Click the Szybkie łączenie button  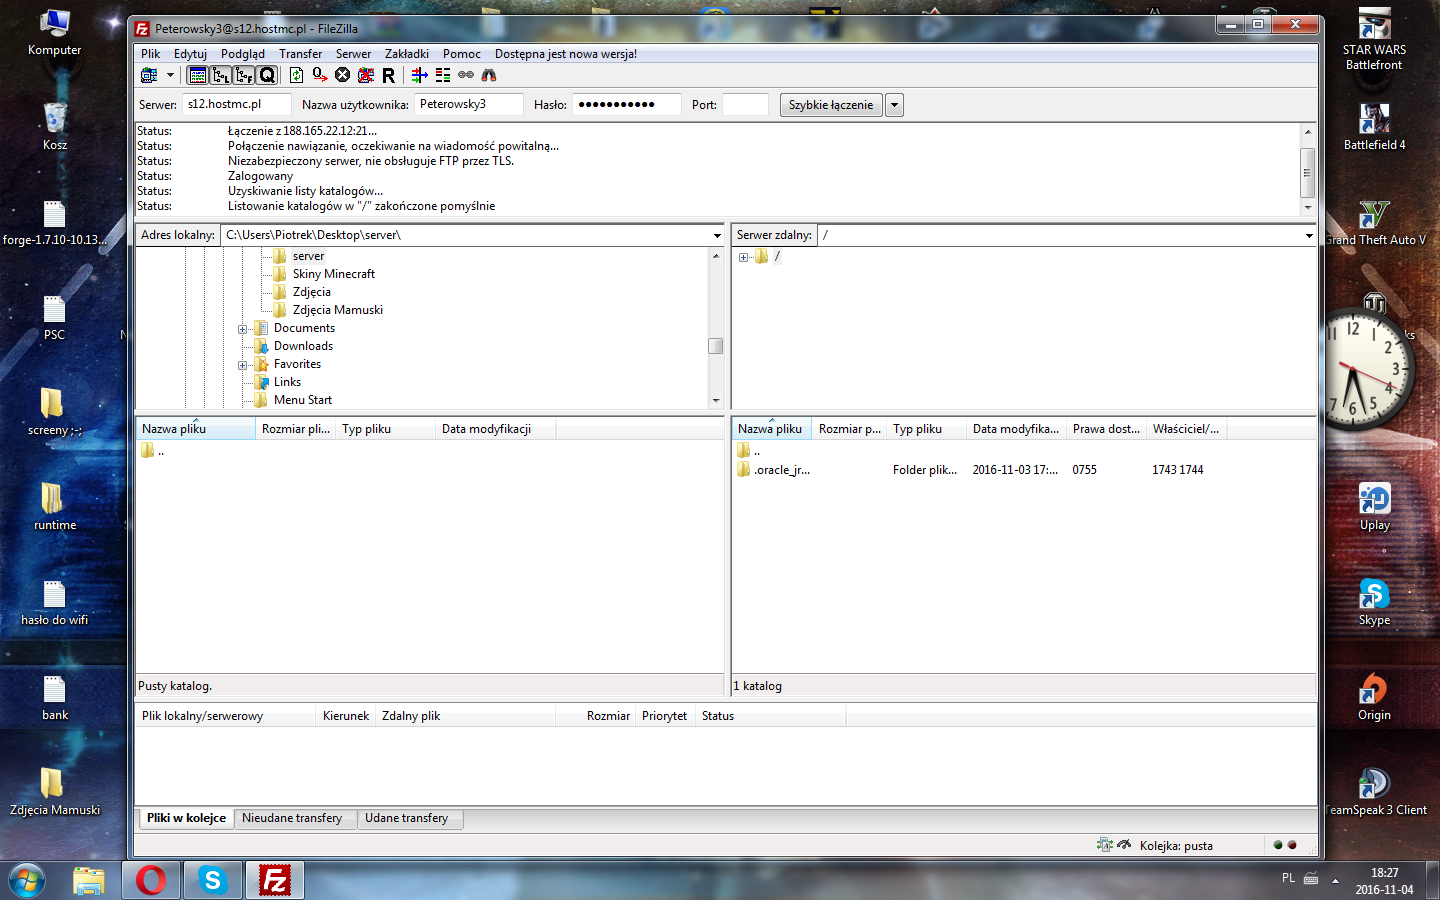coord(830,105)
